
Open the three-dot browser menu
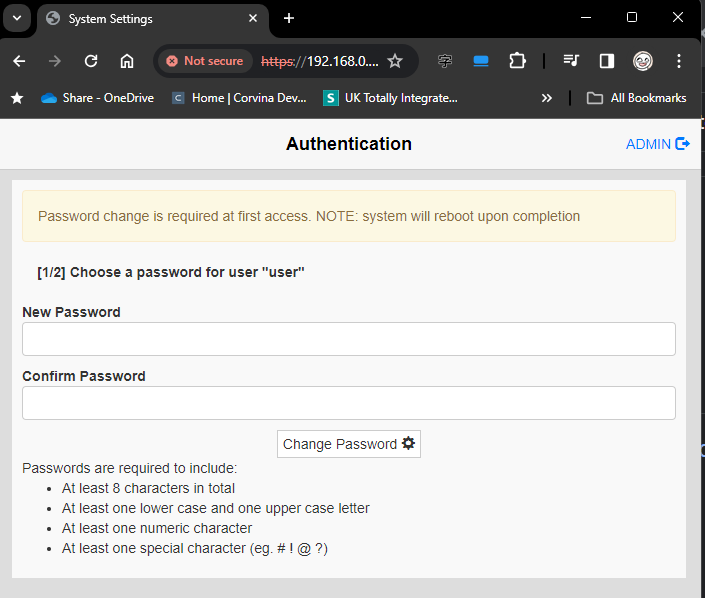click(x=678, y=61)
